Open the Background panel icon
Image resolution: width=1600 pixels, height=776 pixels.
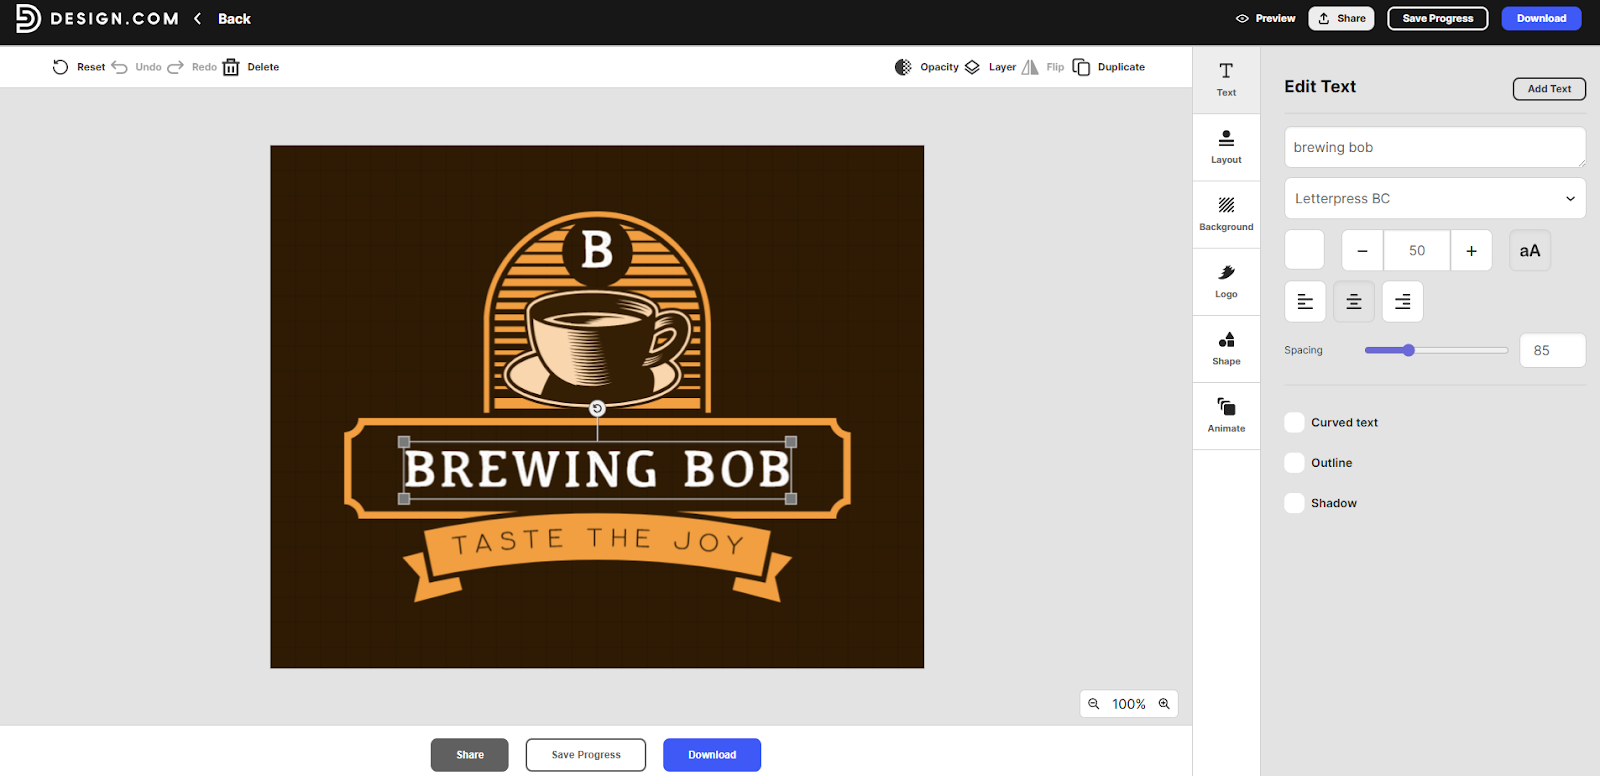pos(1226,205)
